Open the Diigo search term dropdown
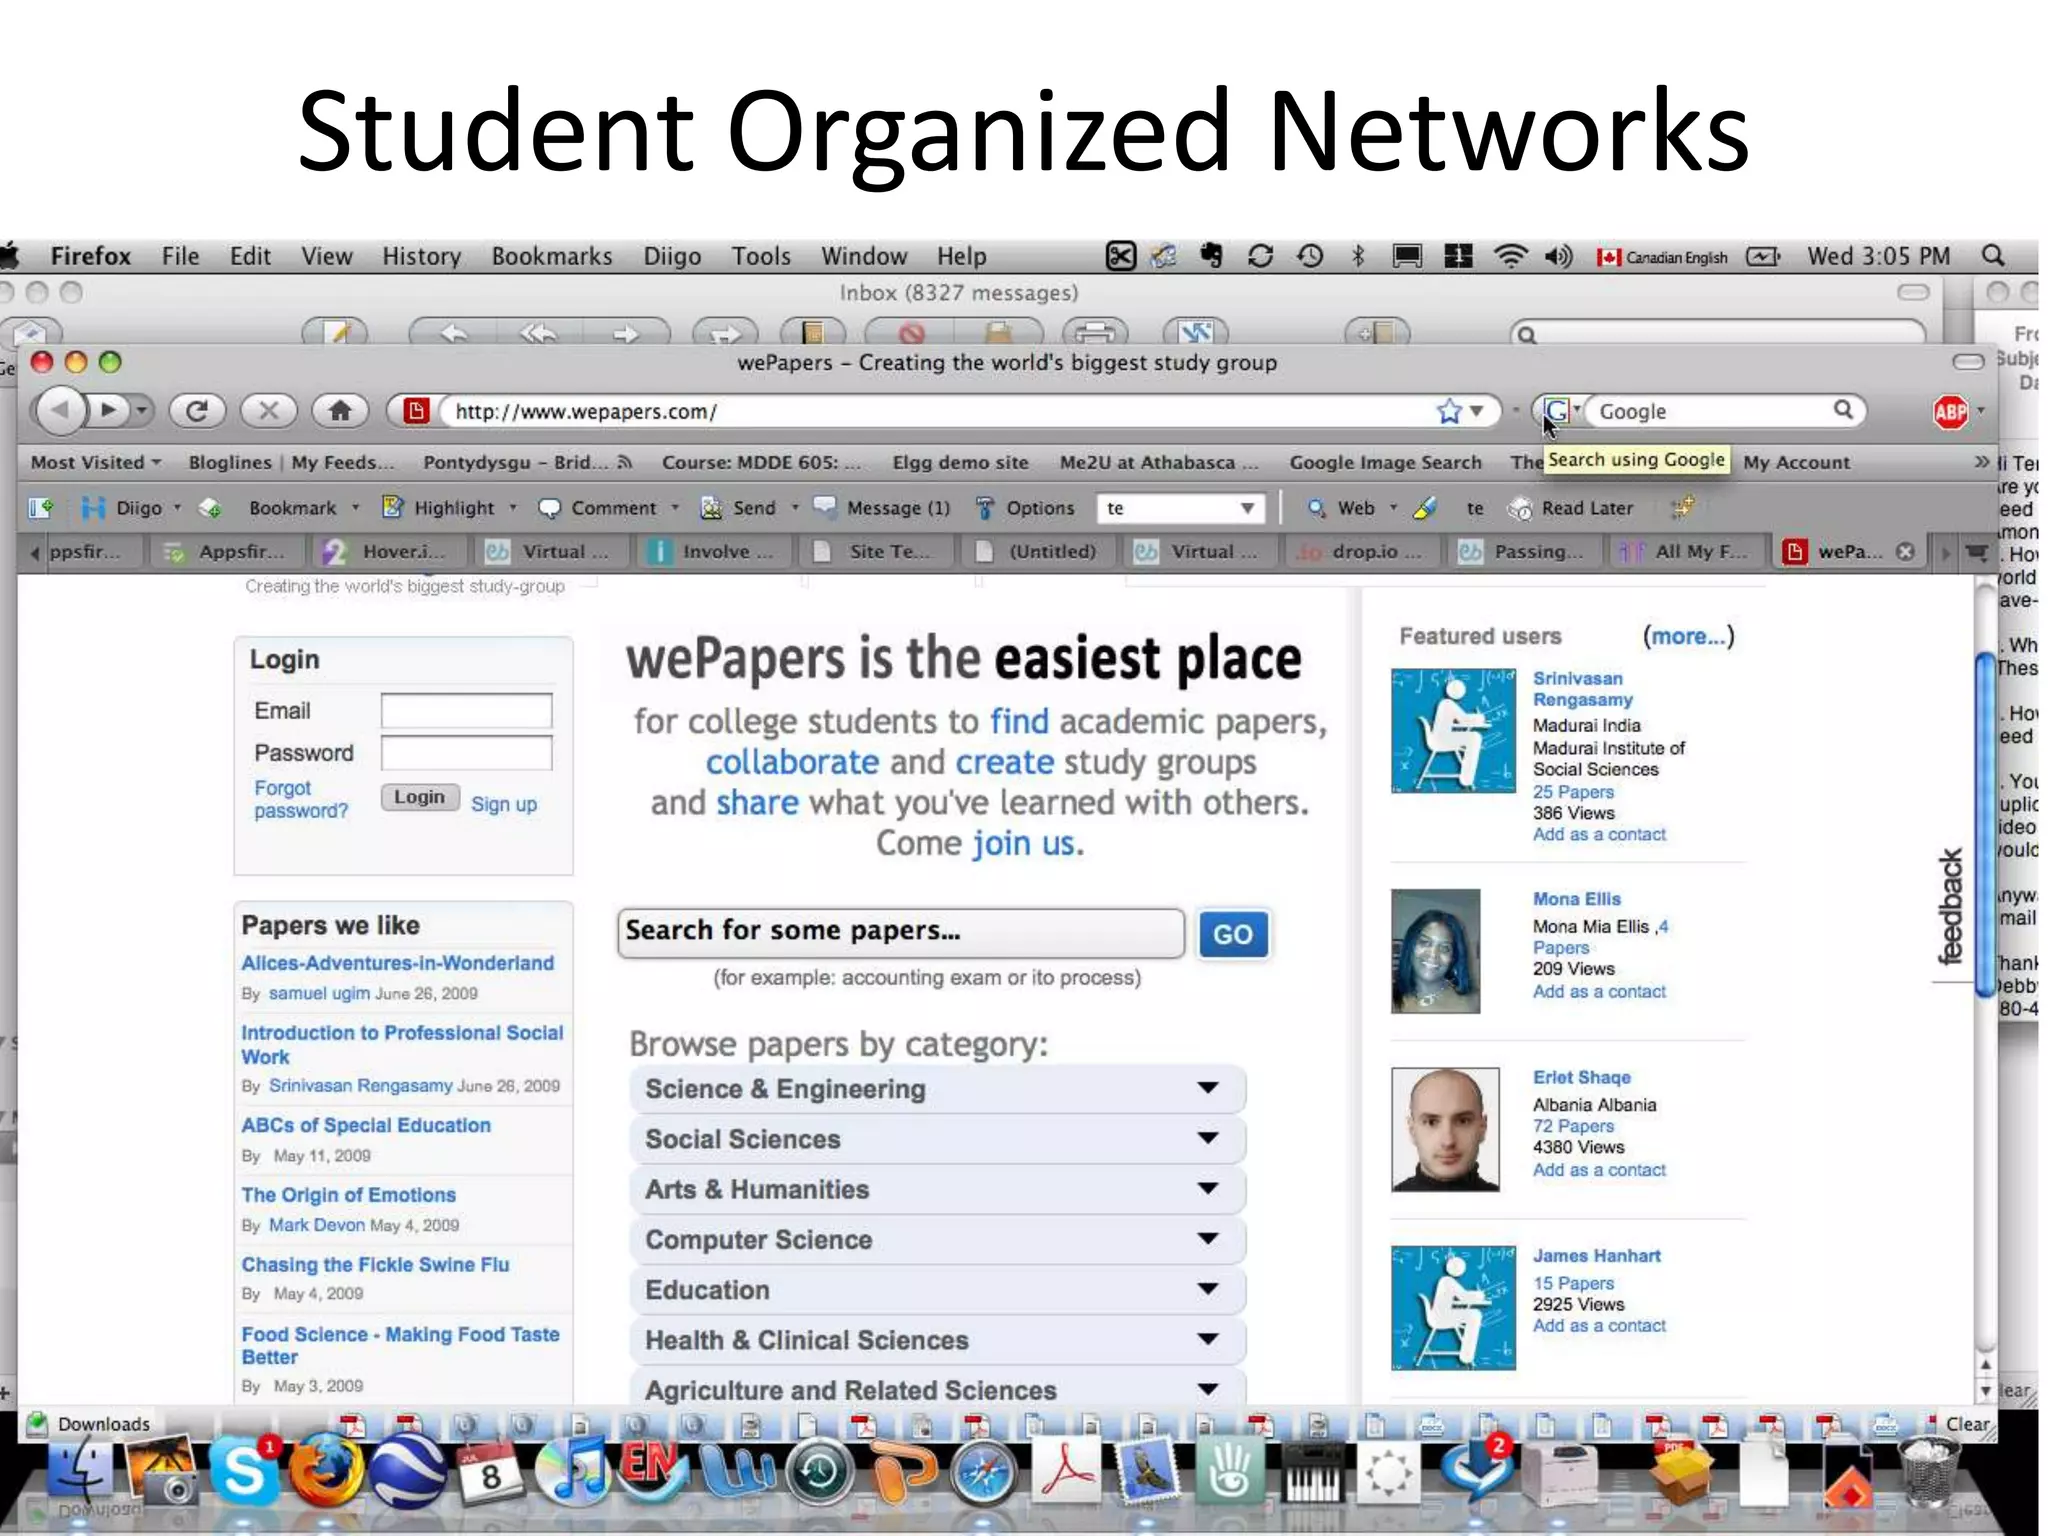This screenshot has height=1536, width=2048. point(1247,508)
